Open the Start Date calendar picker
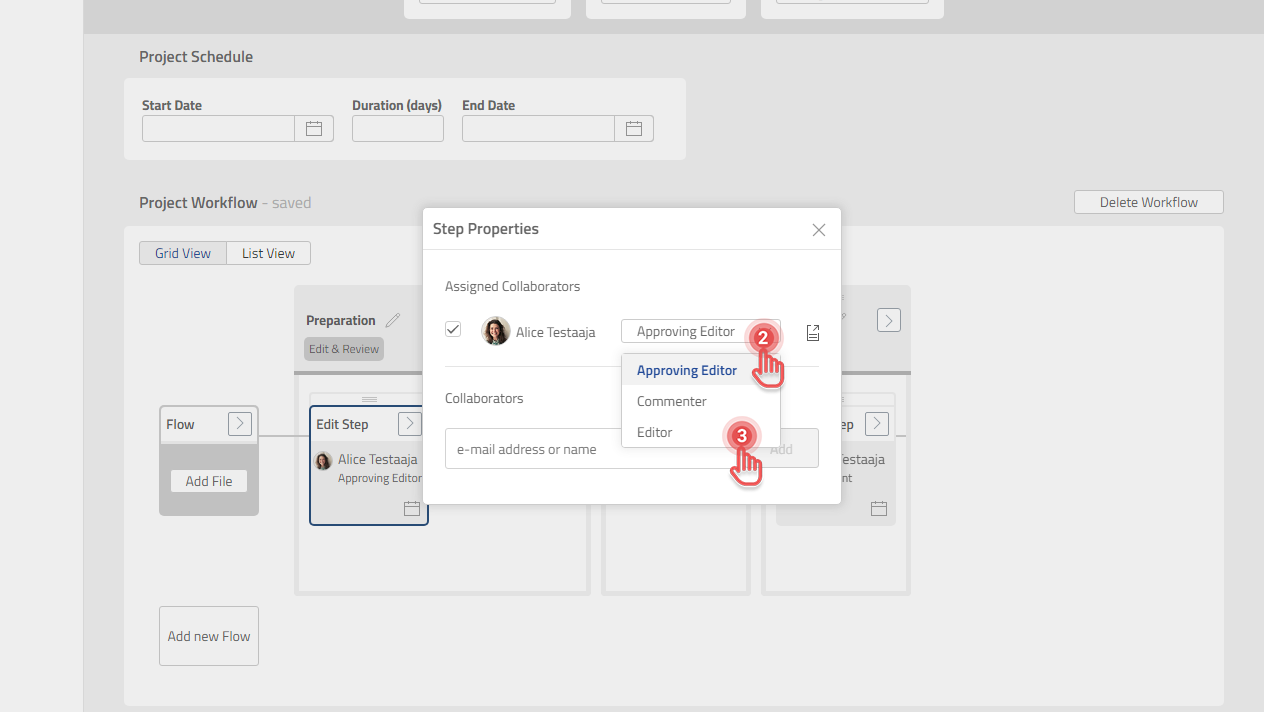 (x=313, y=128)
